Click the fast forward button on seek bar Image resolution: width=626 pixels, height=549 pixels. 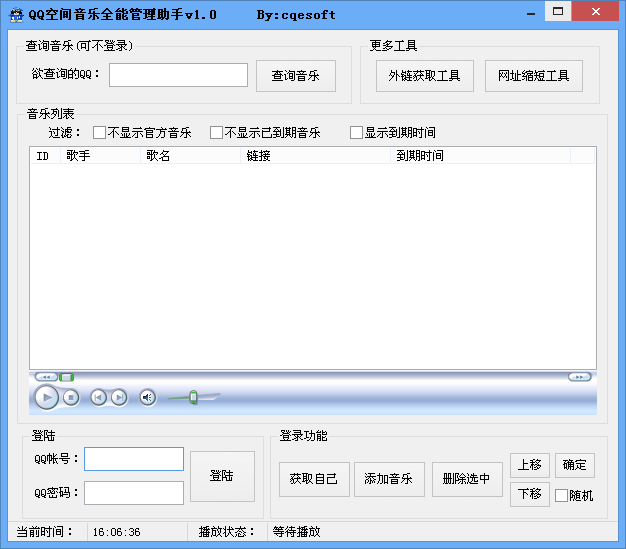click(579, 377)
